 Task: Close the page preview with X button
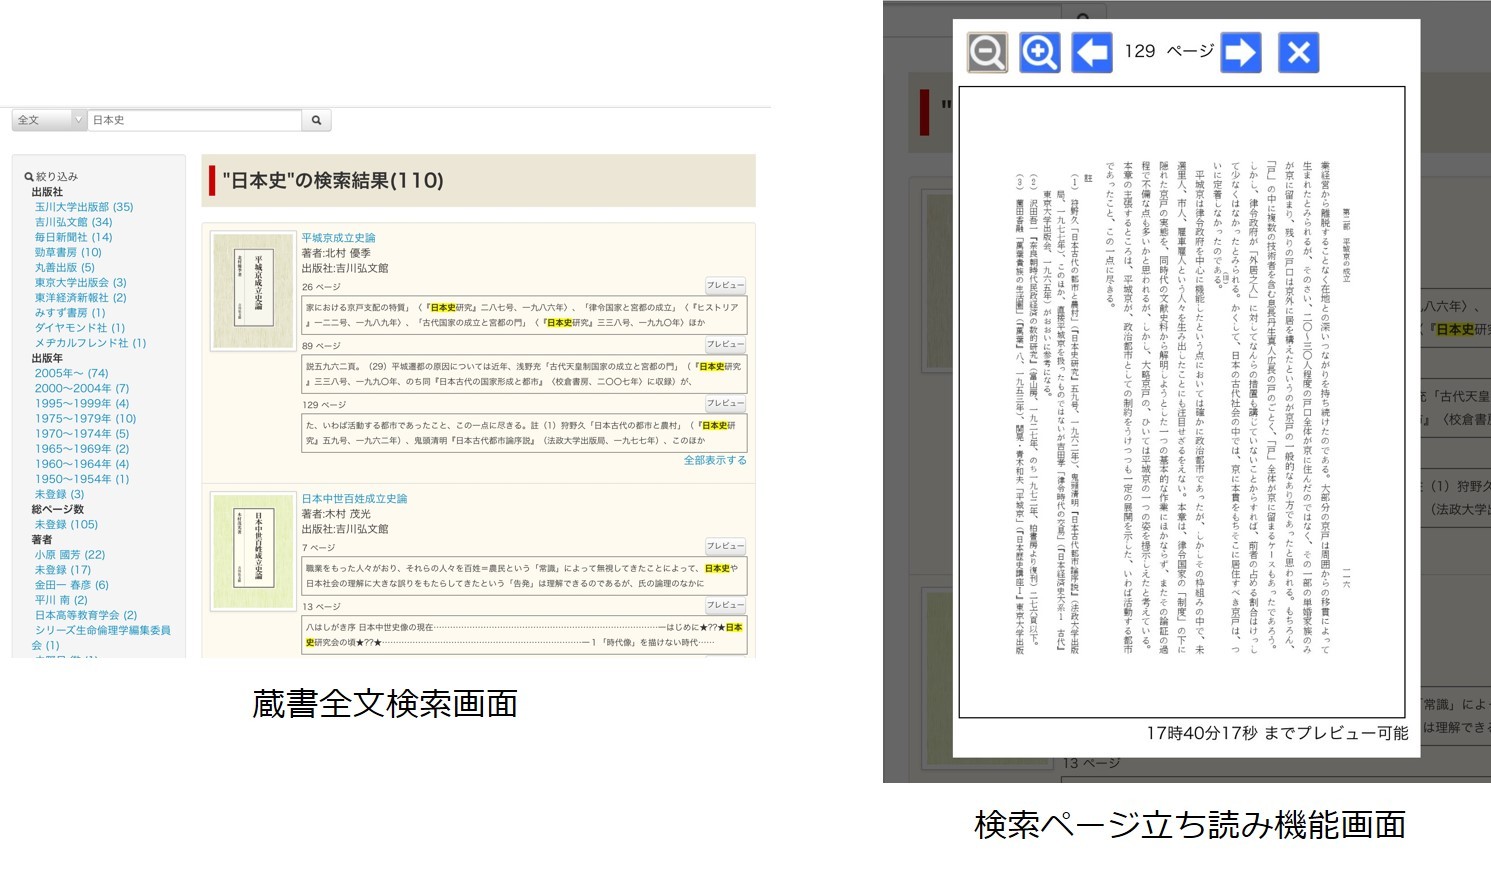tap(1299, 52)
